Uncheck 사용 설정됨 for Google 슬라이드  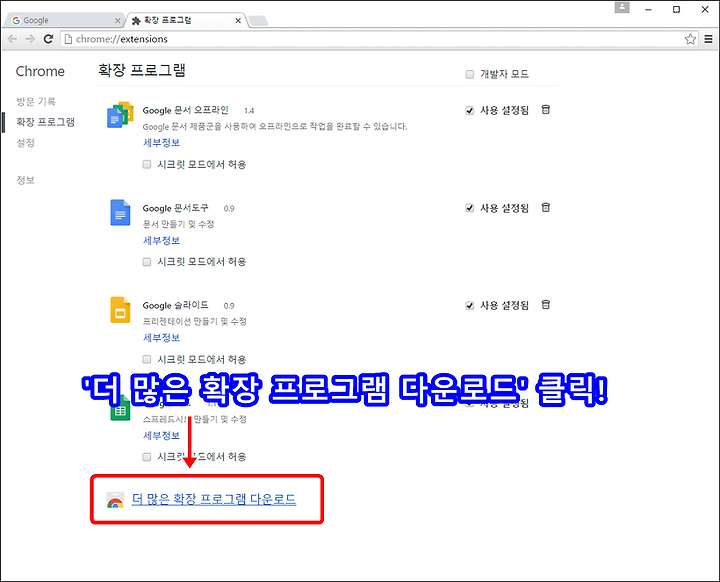(x=469, y=305)
